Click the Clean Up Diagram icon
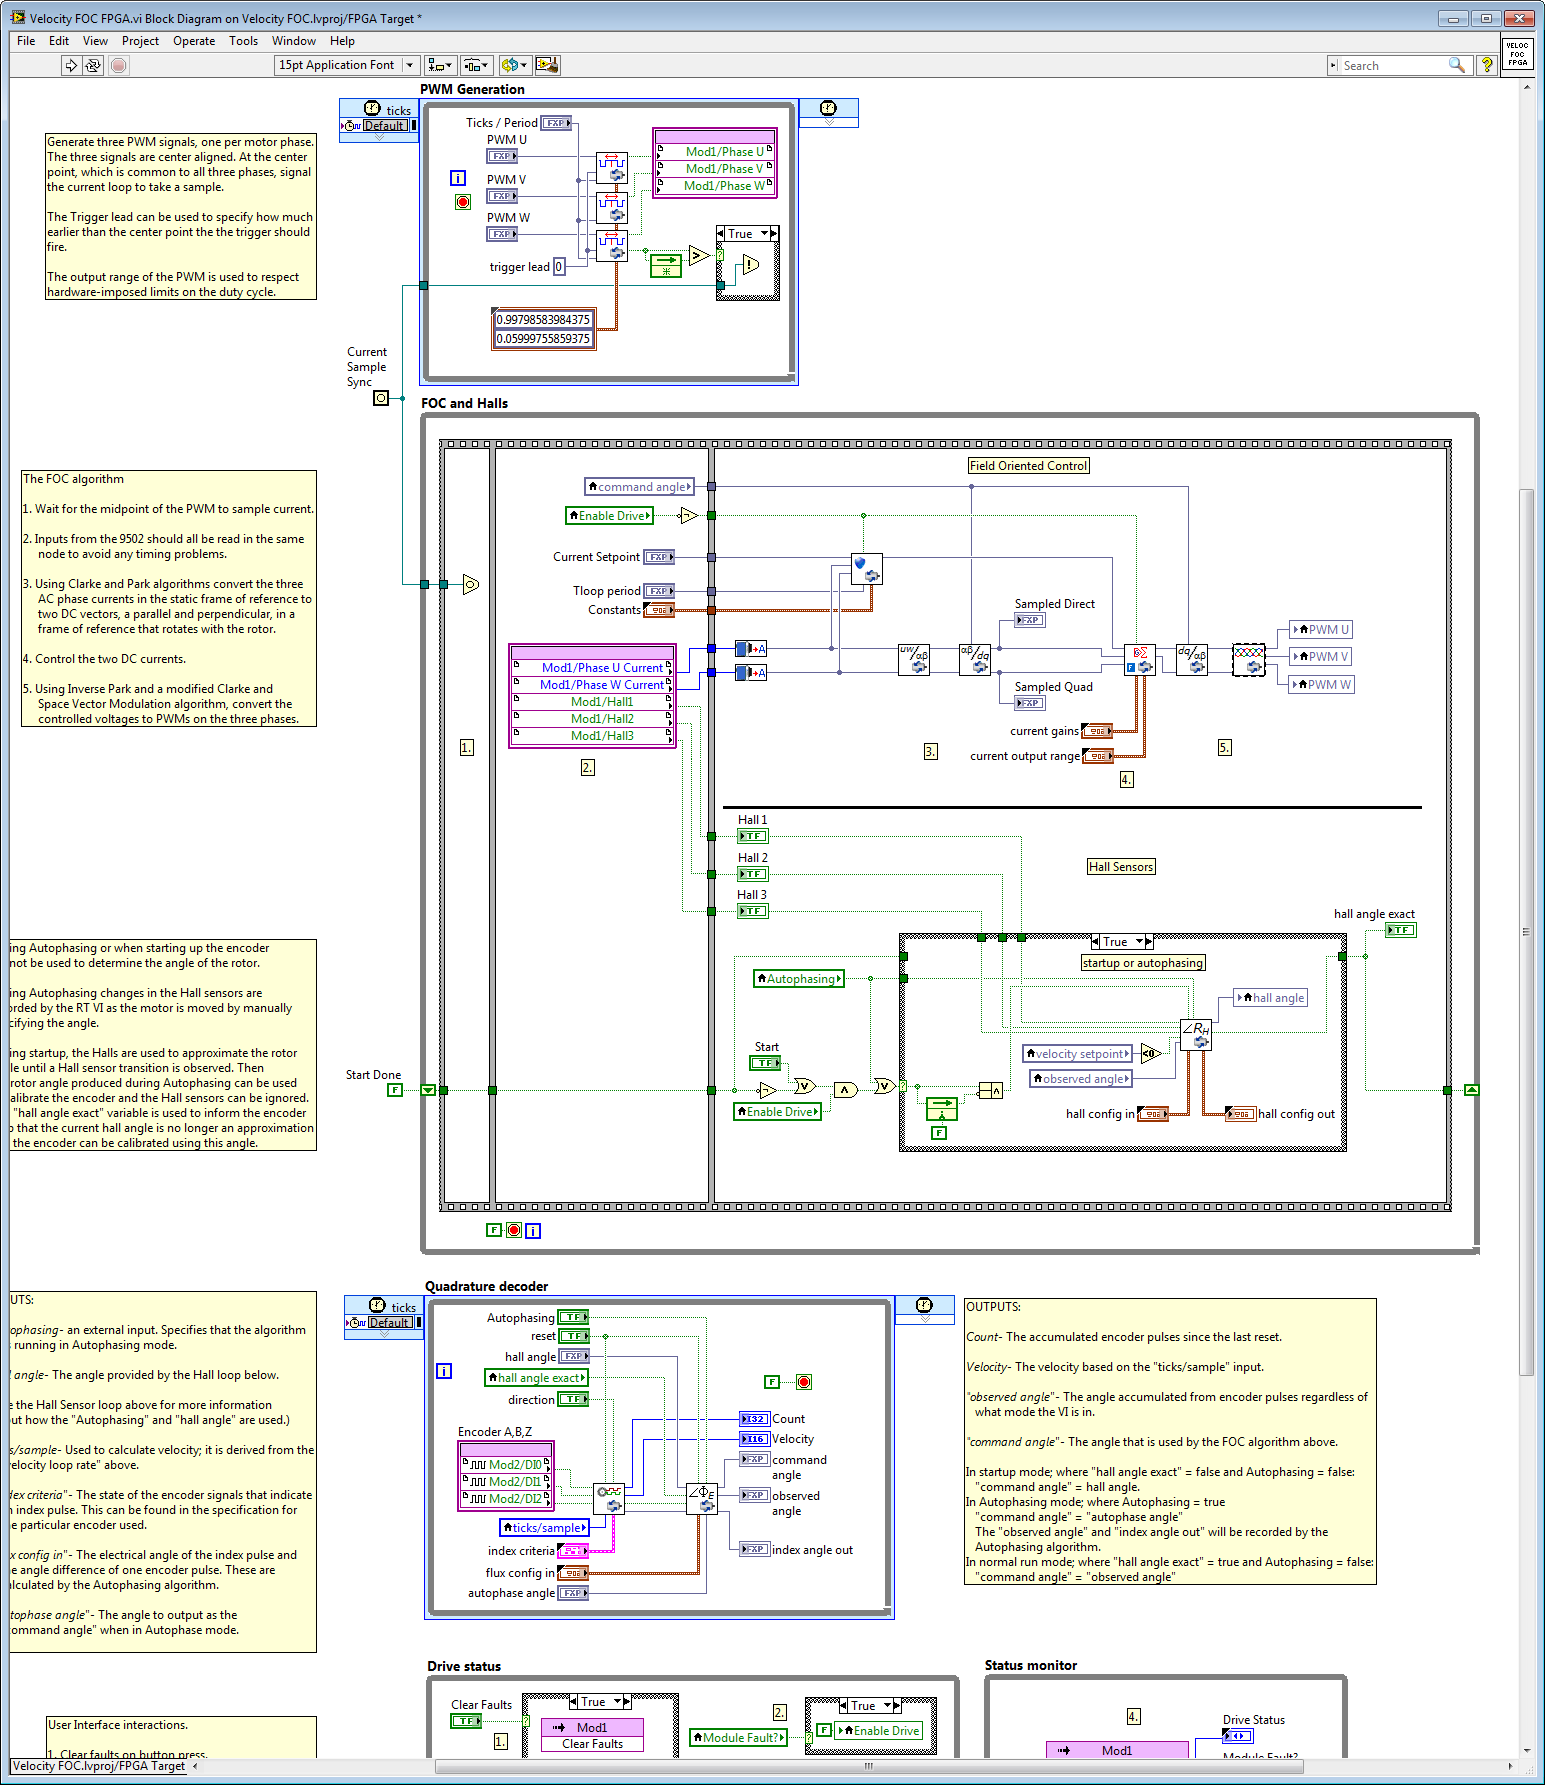This screenshot has height=1785, width=1545. pos(547,65)
